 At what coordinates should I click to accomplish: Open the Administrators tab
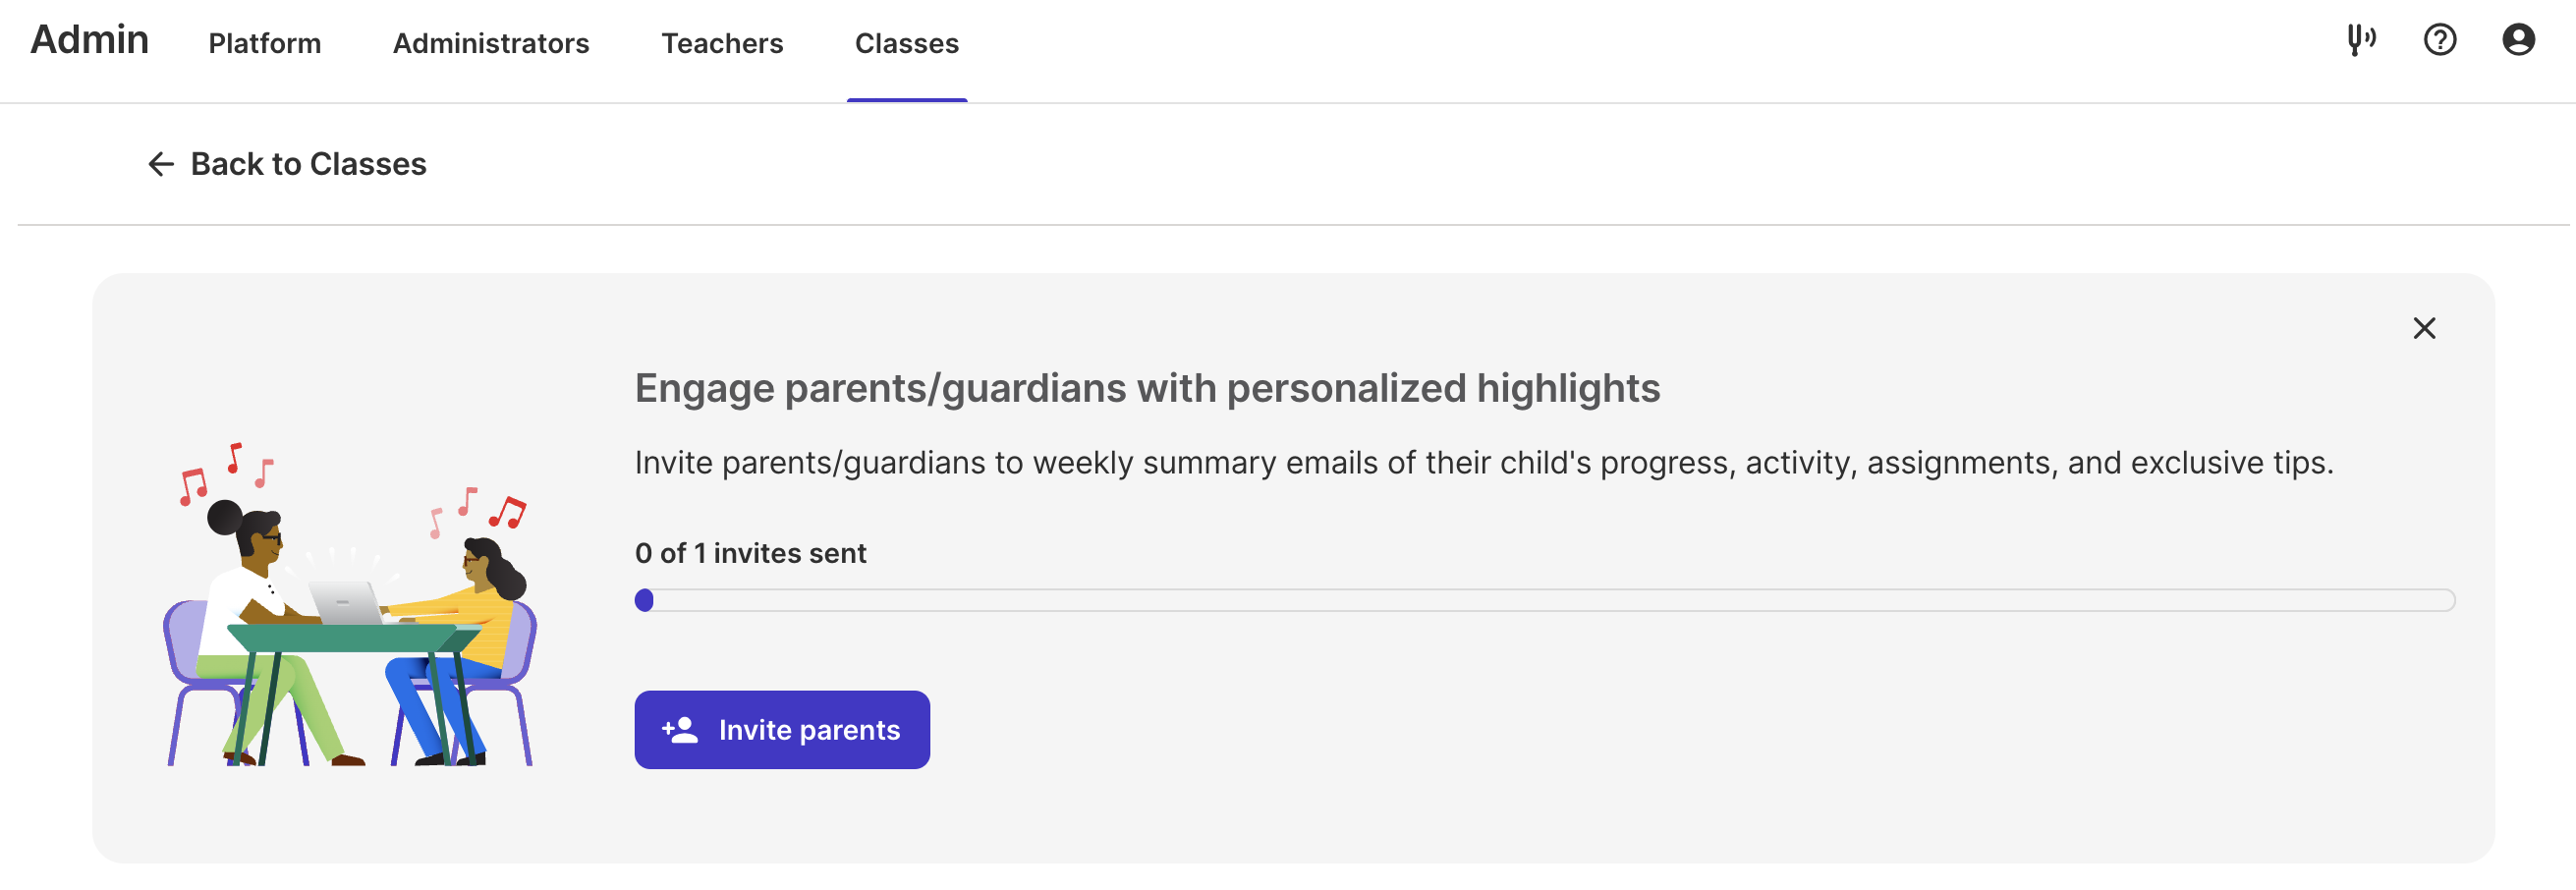click(x=491, y=43)
